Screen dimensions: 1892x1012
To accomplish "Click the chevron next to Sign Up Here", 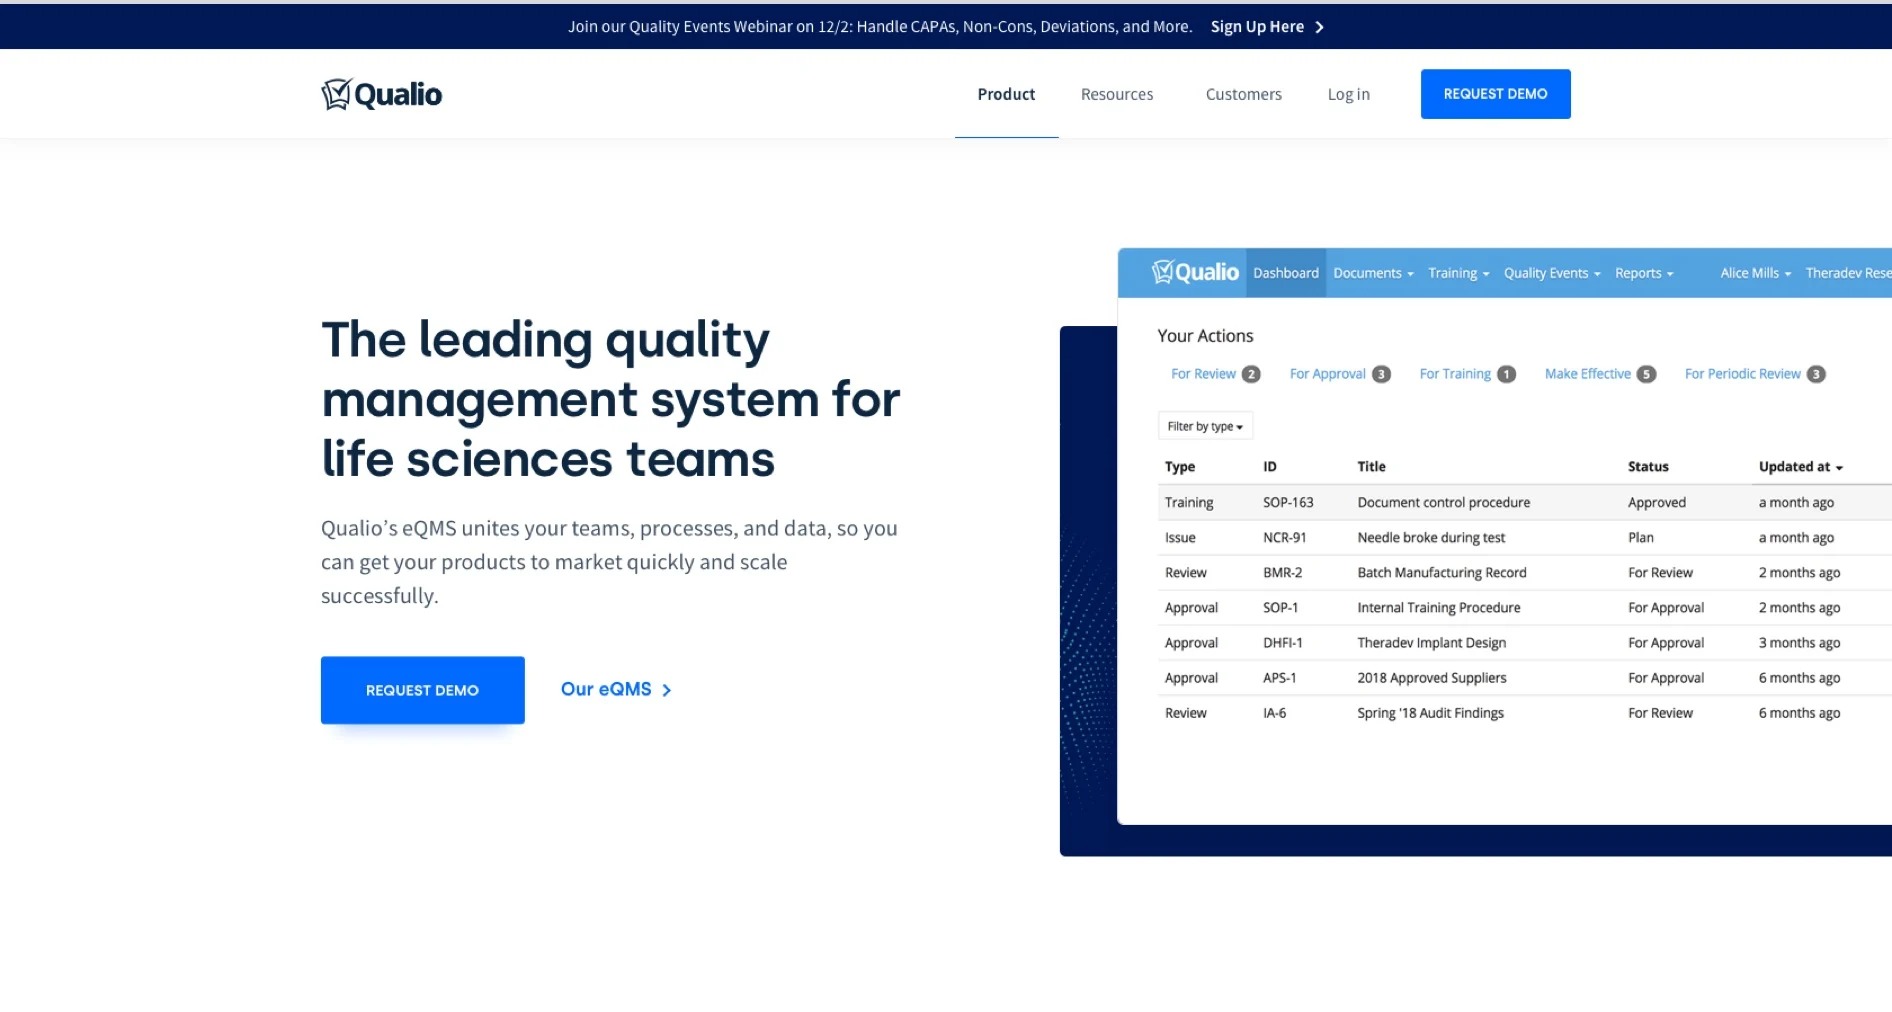I will point(1319,27).
